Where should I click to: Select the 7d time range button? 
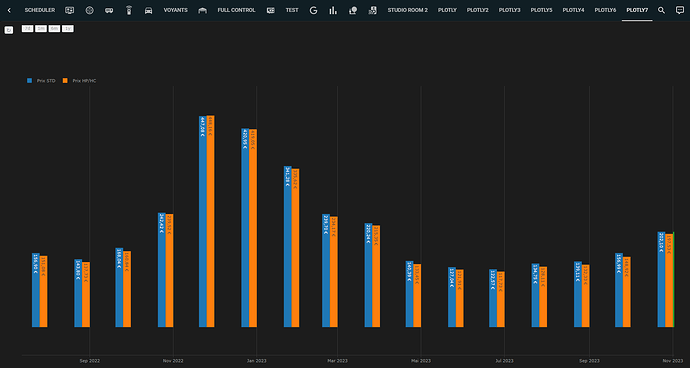pyautogui.click(x=27, y=29)
